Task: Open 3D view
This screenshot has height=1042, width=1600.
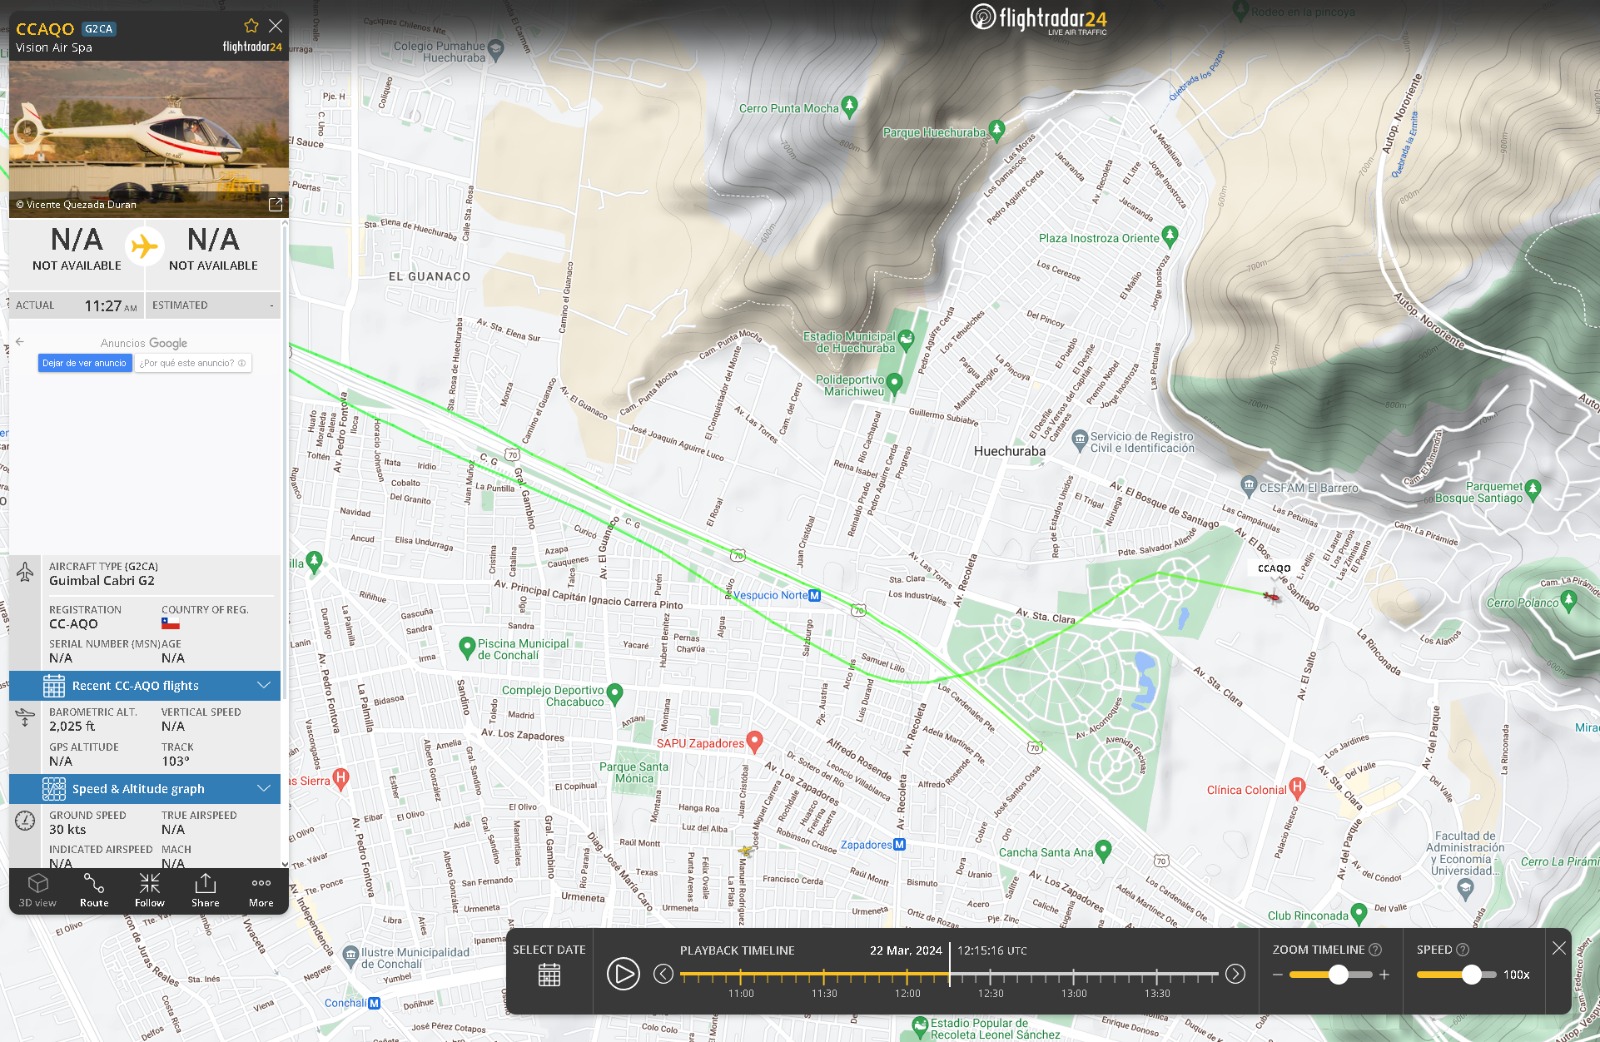Action: (38, 890)
